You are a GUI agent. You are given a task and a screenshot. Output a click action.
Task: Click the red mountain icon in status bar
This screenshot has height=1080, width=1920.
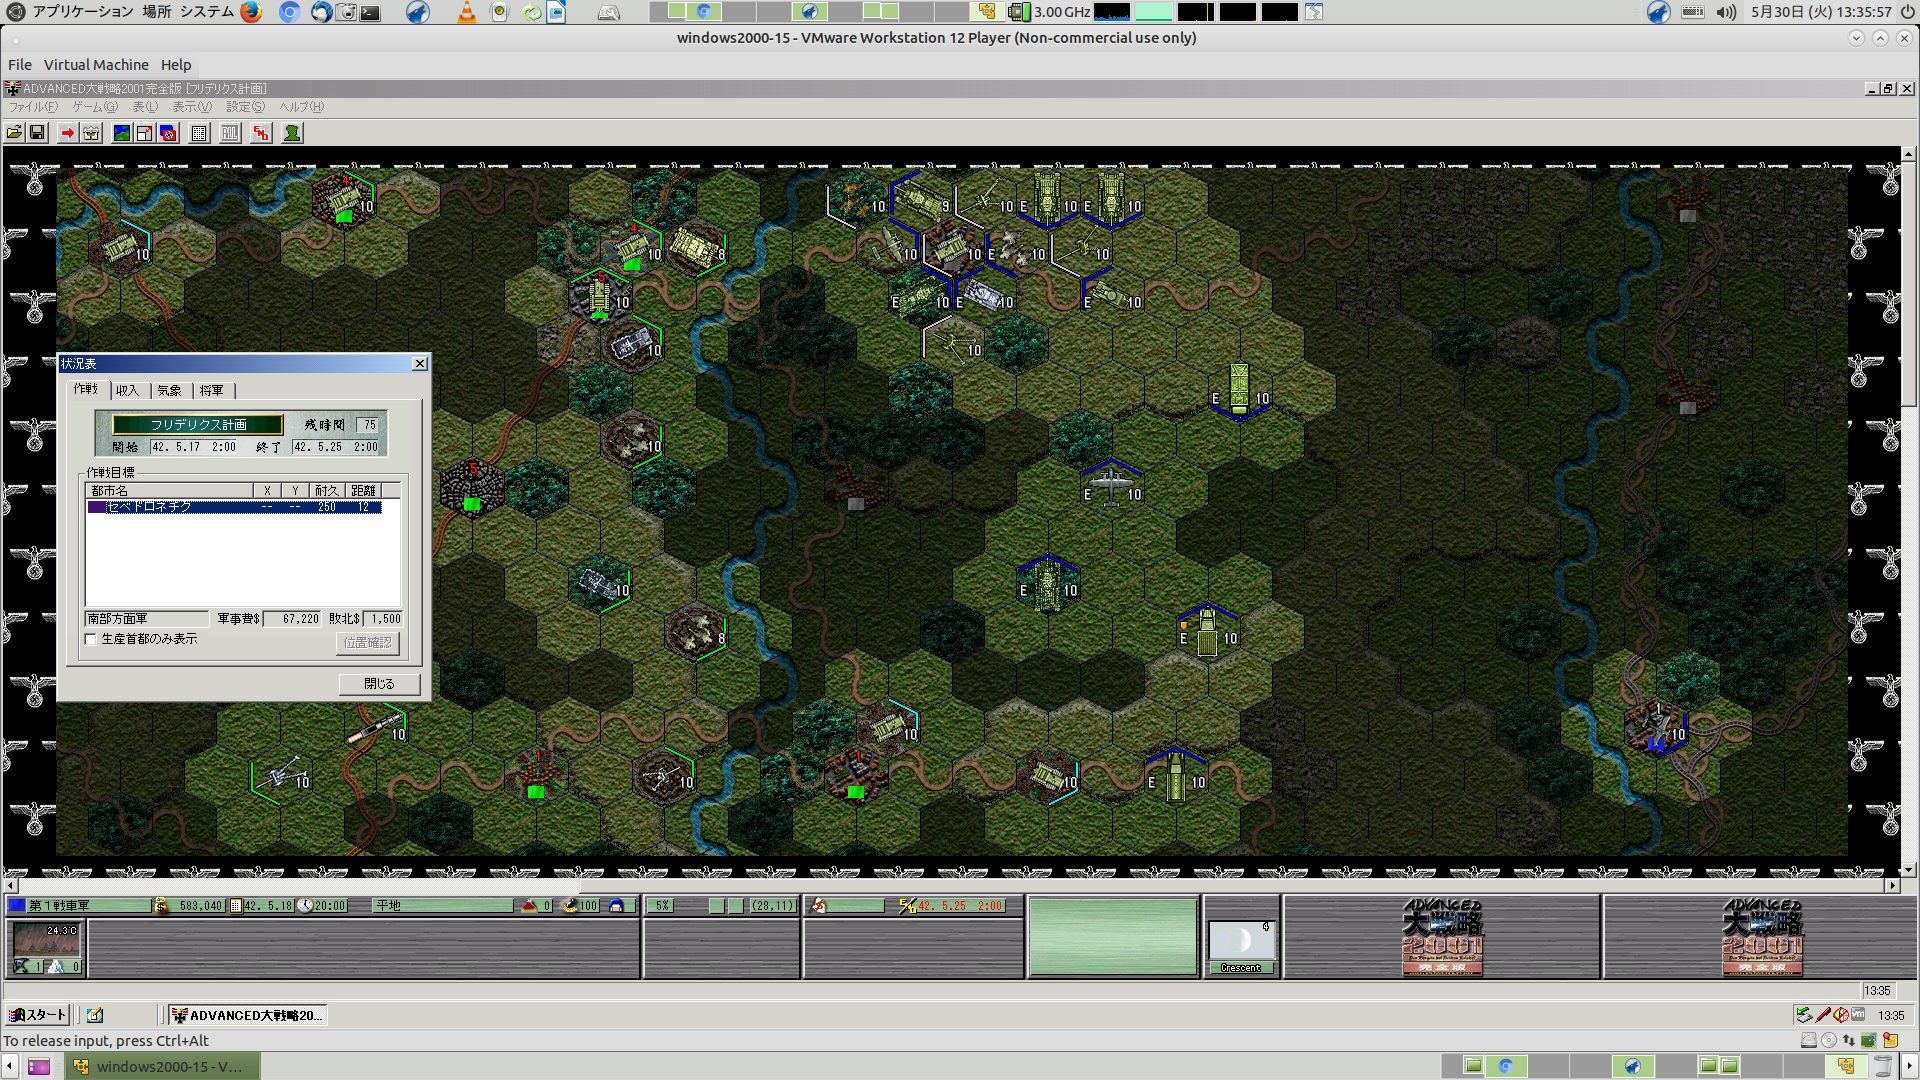[x=529, y=906]
